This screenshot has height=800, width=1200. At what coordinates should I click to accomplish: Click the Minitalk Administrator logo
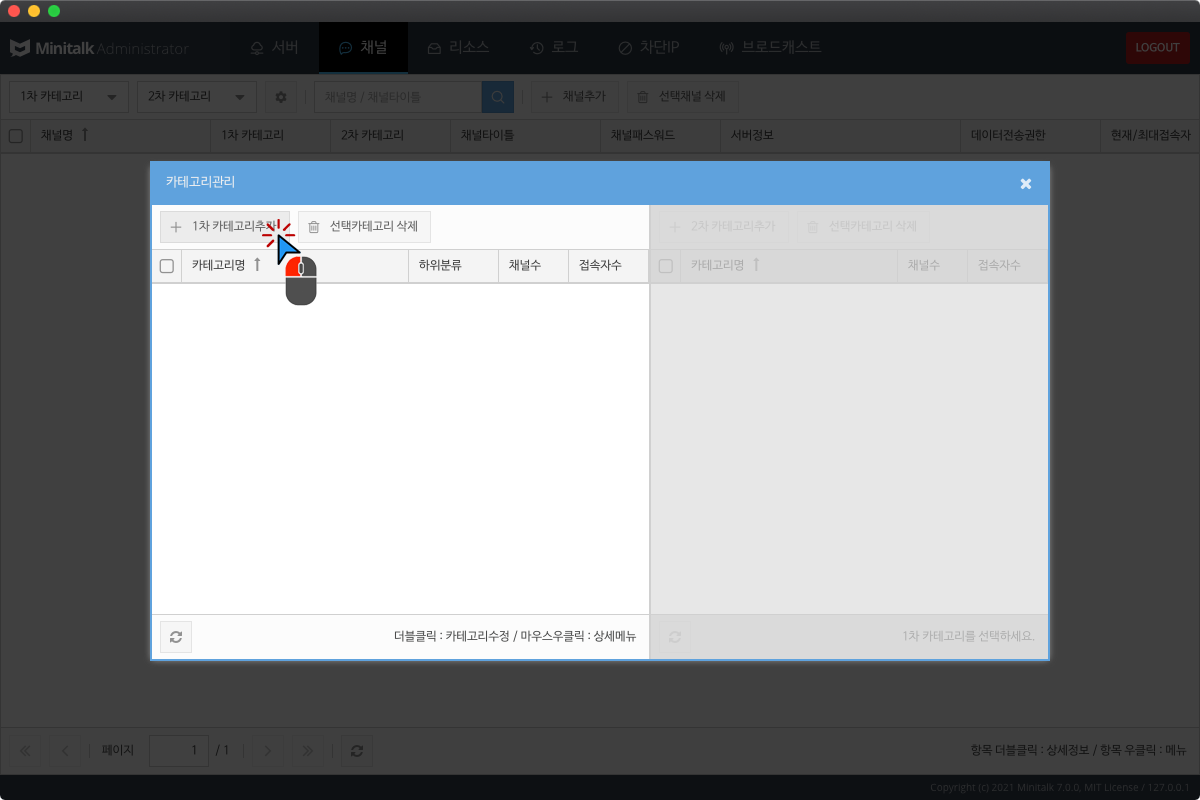coord(99,48)
